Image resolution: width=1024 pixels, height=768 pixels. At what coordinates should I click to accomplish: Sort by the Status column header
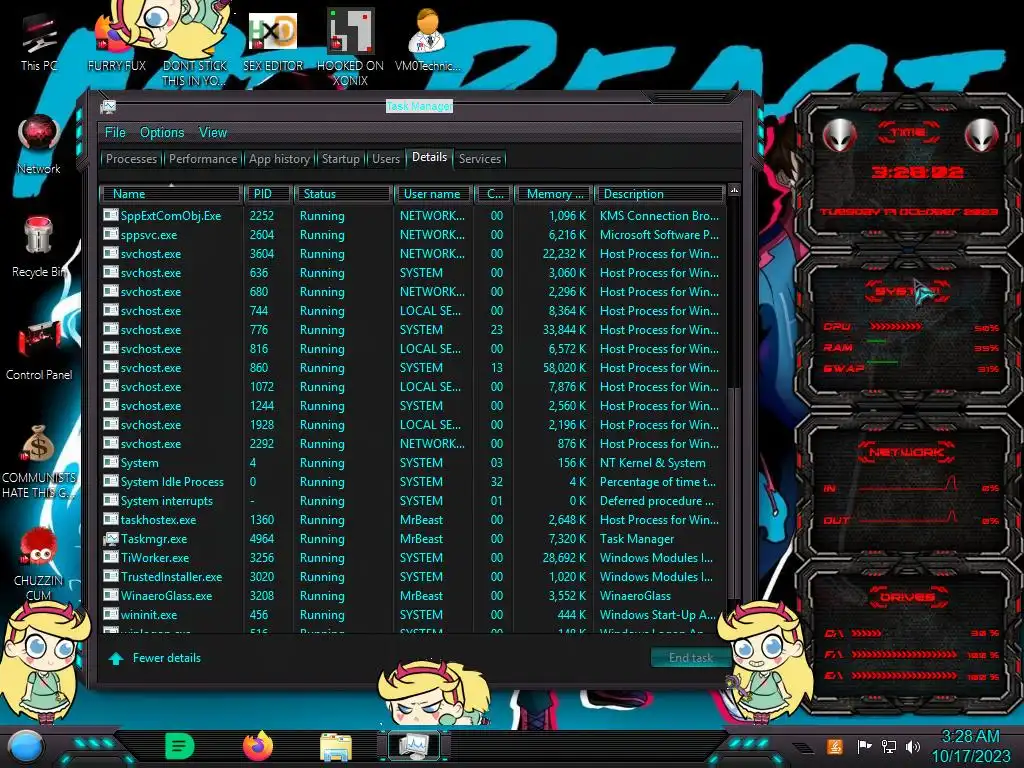point(344,194)
